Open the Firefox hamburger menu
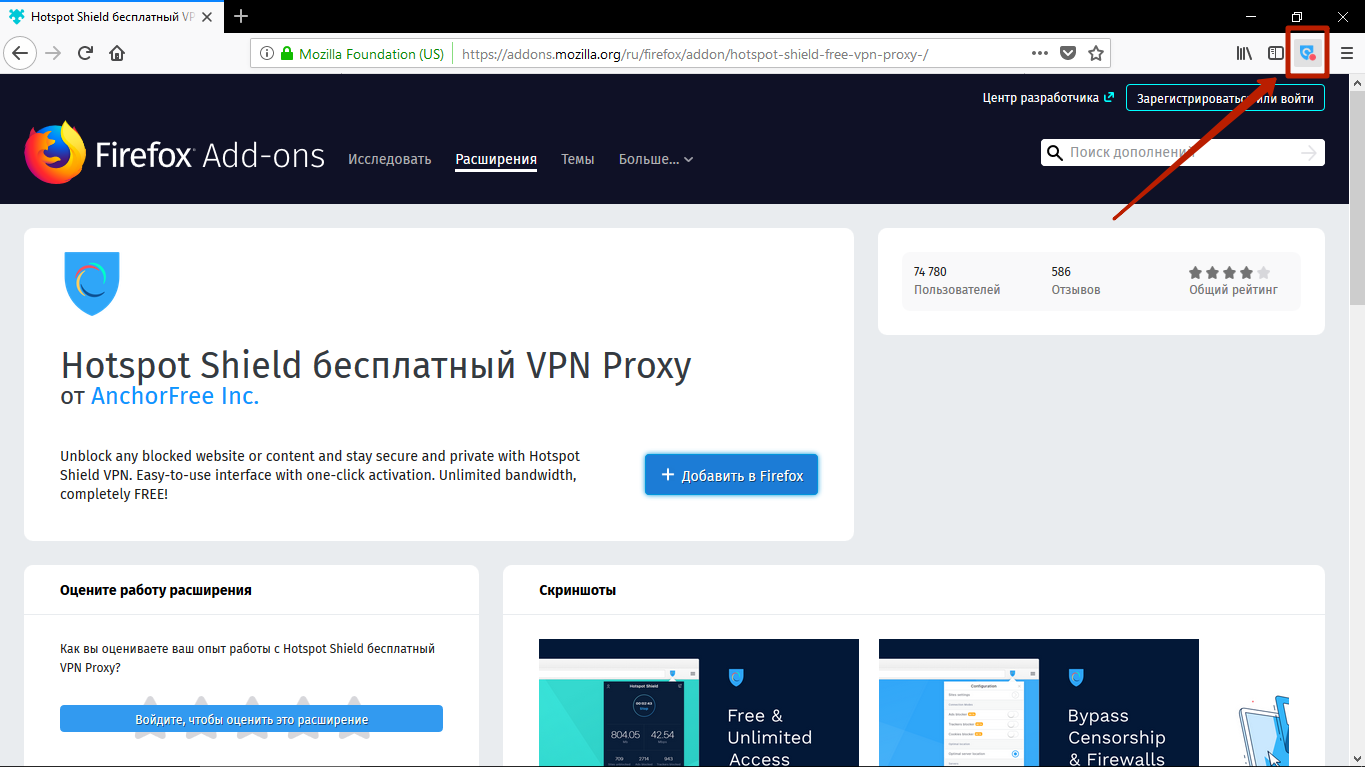The image size is (1365, 767). pos(1346,53)
